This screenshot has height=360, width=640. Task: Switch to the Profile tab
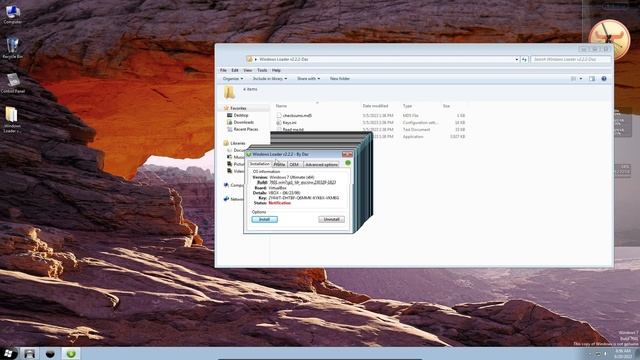[280, 164]
